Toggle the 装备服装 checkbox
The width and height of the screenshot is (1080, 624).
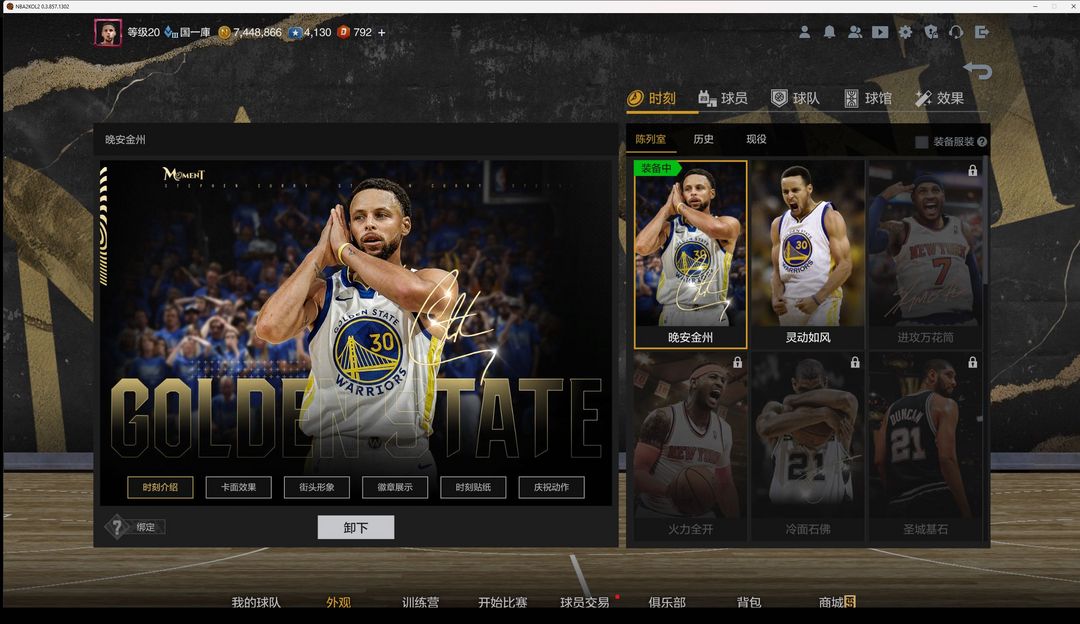click(922, 142)
